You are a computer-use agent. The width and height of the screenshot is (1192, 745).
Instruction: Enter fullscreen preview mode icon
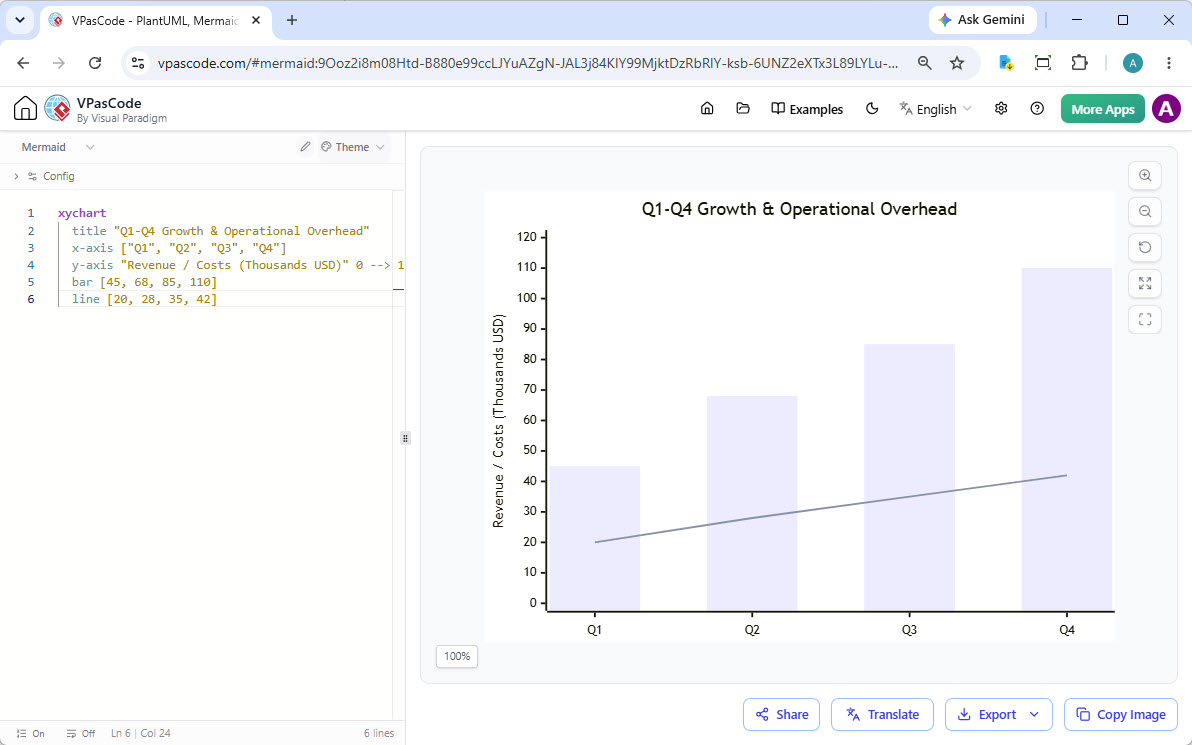click(x=1145, y=320)
